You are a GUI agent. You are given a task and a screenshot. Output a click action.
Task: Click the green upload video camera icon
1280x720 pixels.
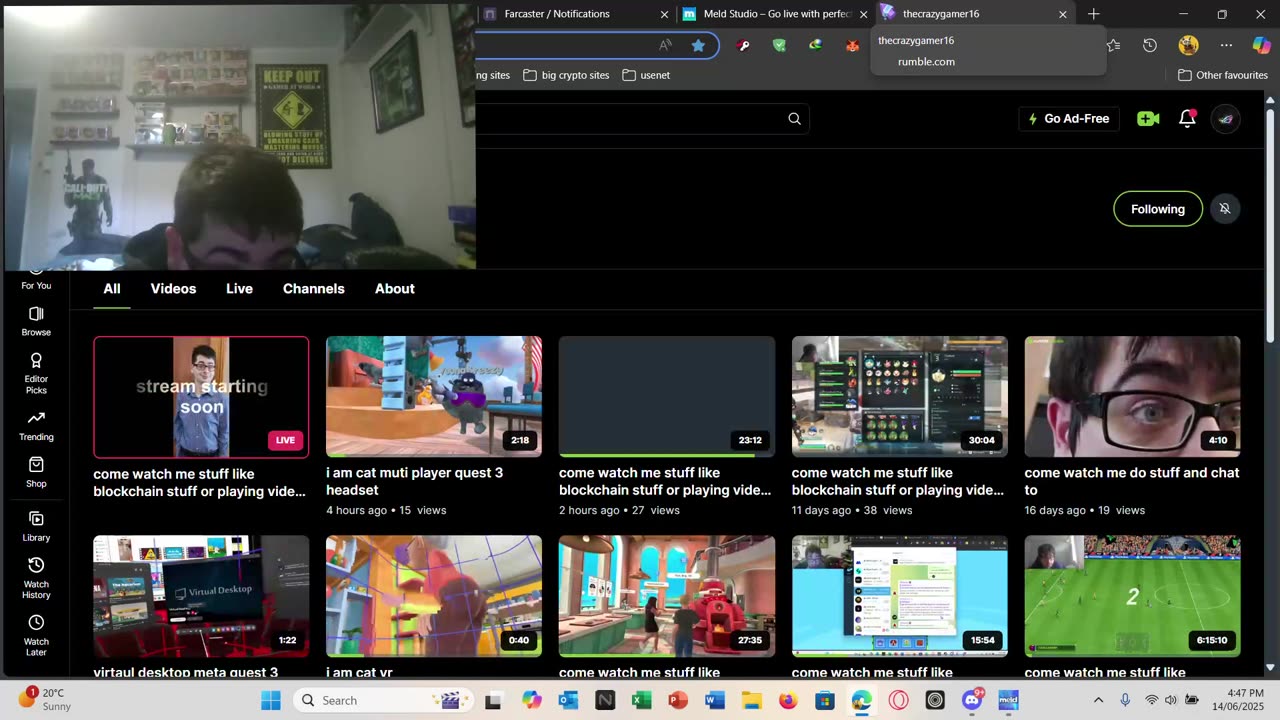tap(1148, 119)
